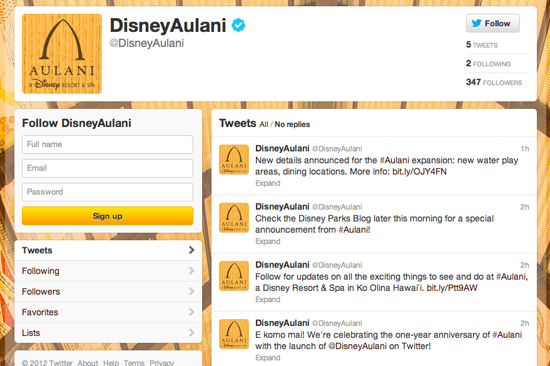Click the blue verified badge icon
This screenshot has height=366, width=550.
pos(238,25)
